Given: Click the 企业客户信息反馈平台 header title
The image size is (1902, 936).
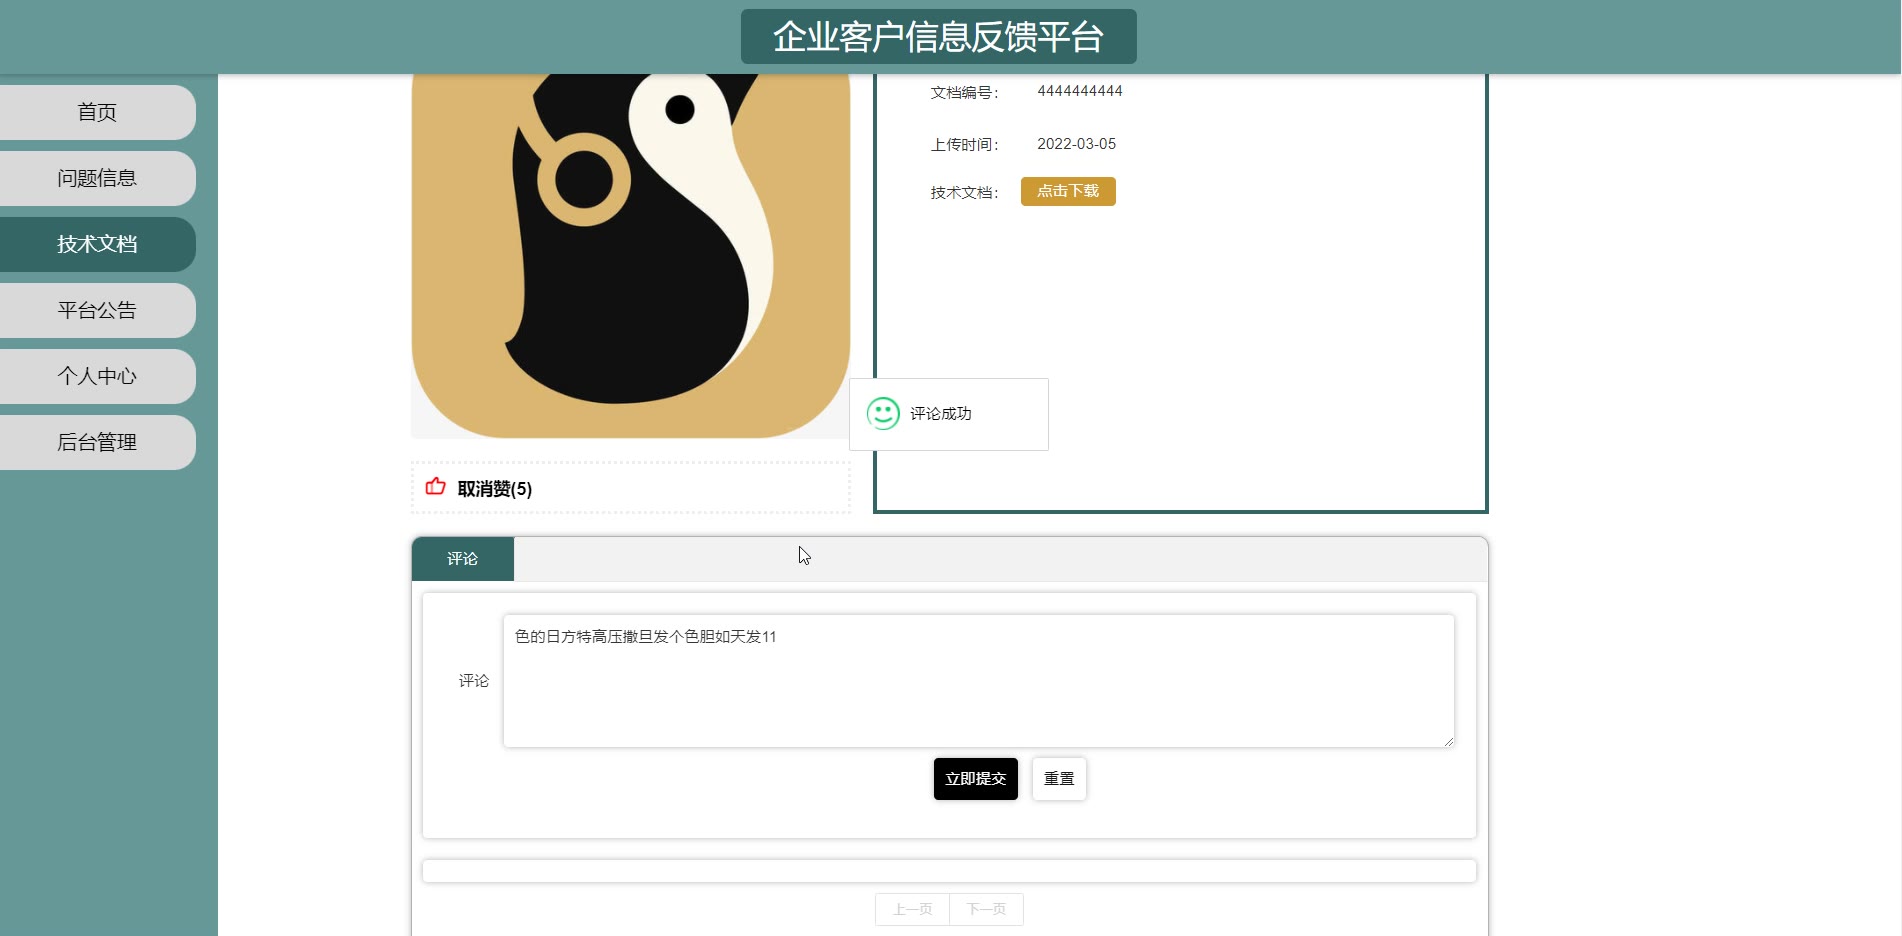Looking at the screenshot, I should click(938, 37).
